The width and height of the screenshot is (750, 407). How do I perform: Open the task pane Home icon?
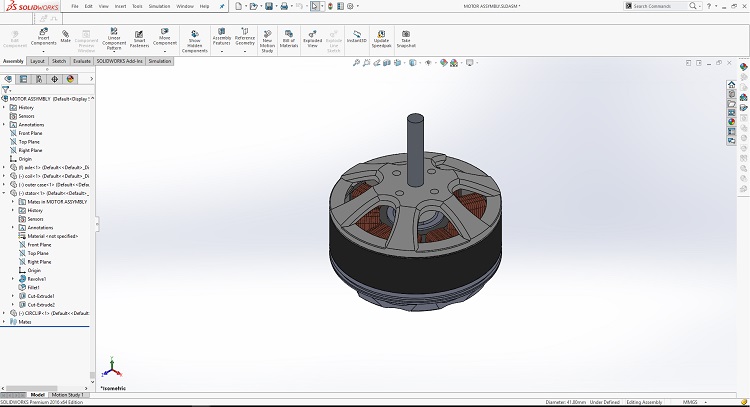click(x=731, y=85)
